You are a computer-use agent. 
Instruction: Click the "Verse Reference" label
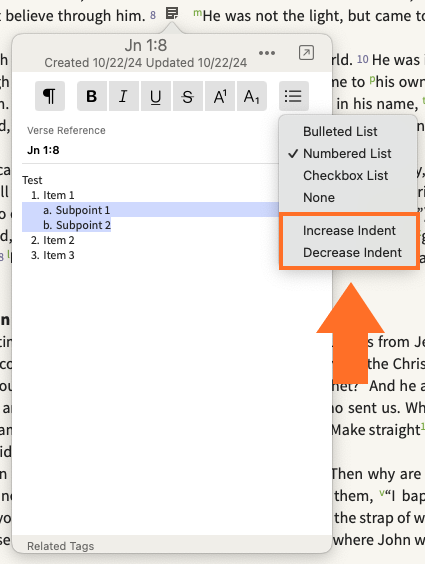(66, 131)
